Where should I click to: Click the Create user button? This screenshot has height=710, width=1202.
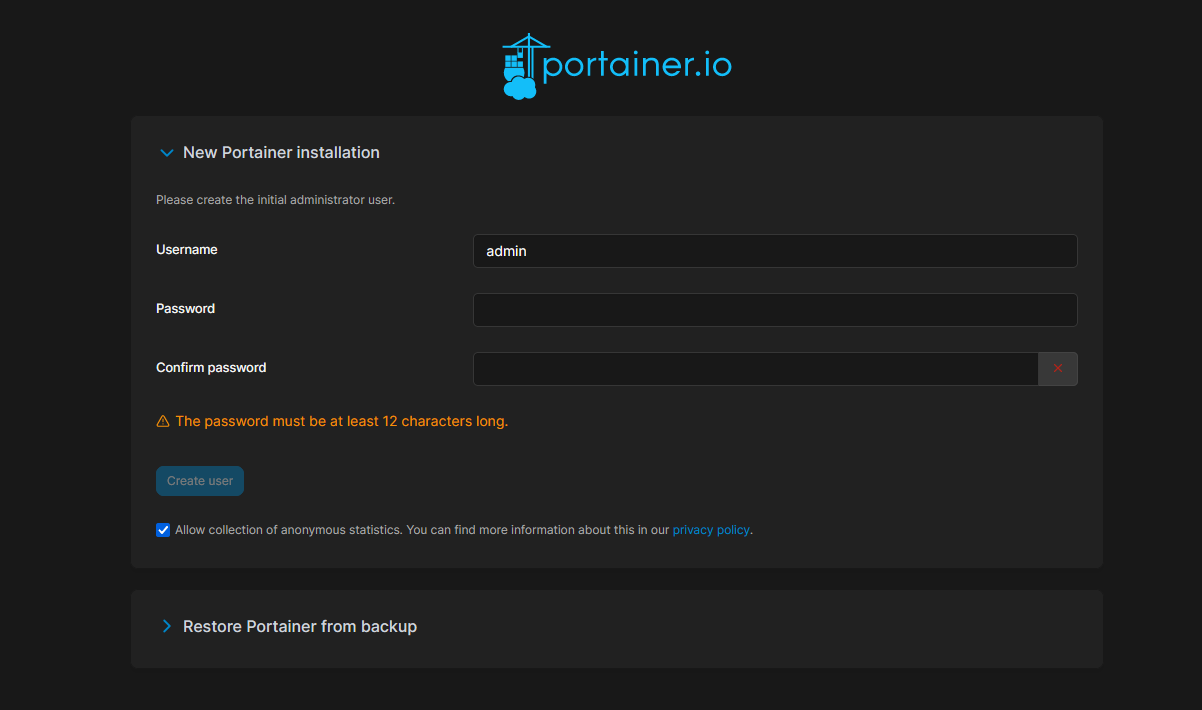pyautogui.click(x=200, y=481)
